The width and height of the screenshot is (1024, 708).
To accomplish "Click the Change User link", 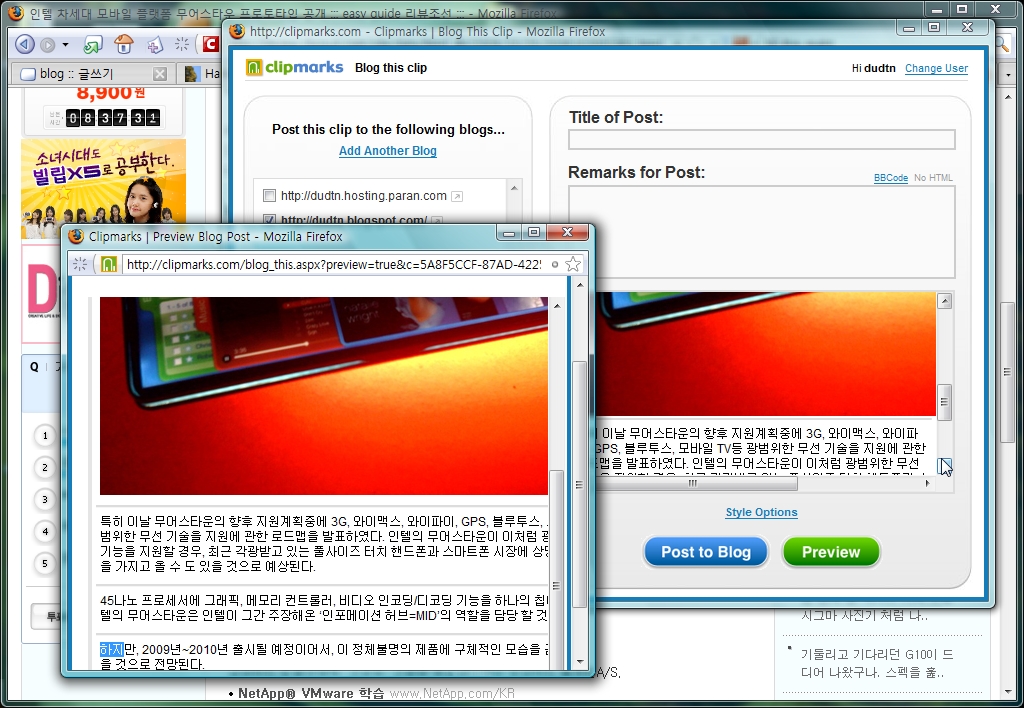I will point(936,68).
